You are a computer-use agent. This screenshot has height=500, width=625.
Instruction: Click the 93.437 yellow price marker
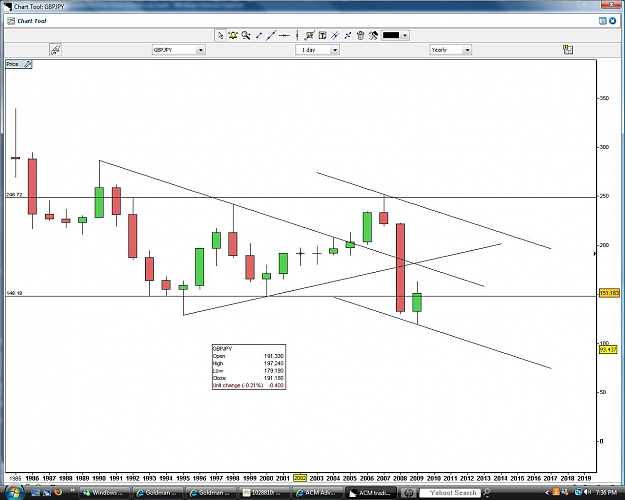click(608, 350)
